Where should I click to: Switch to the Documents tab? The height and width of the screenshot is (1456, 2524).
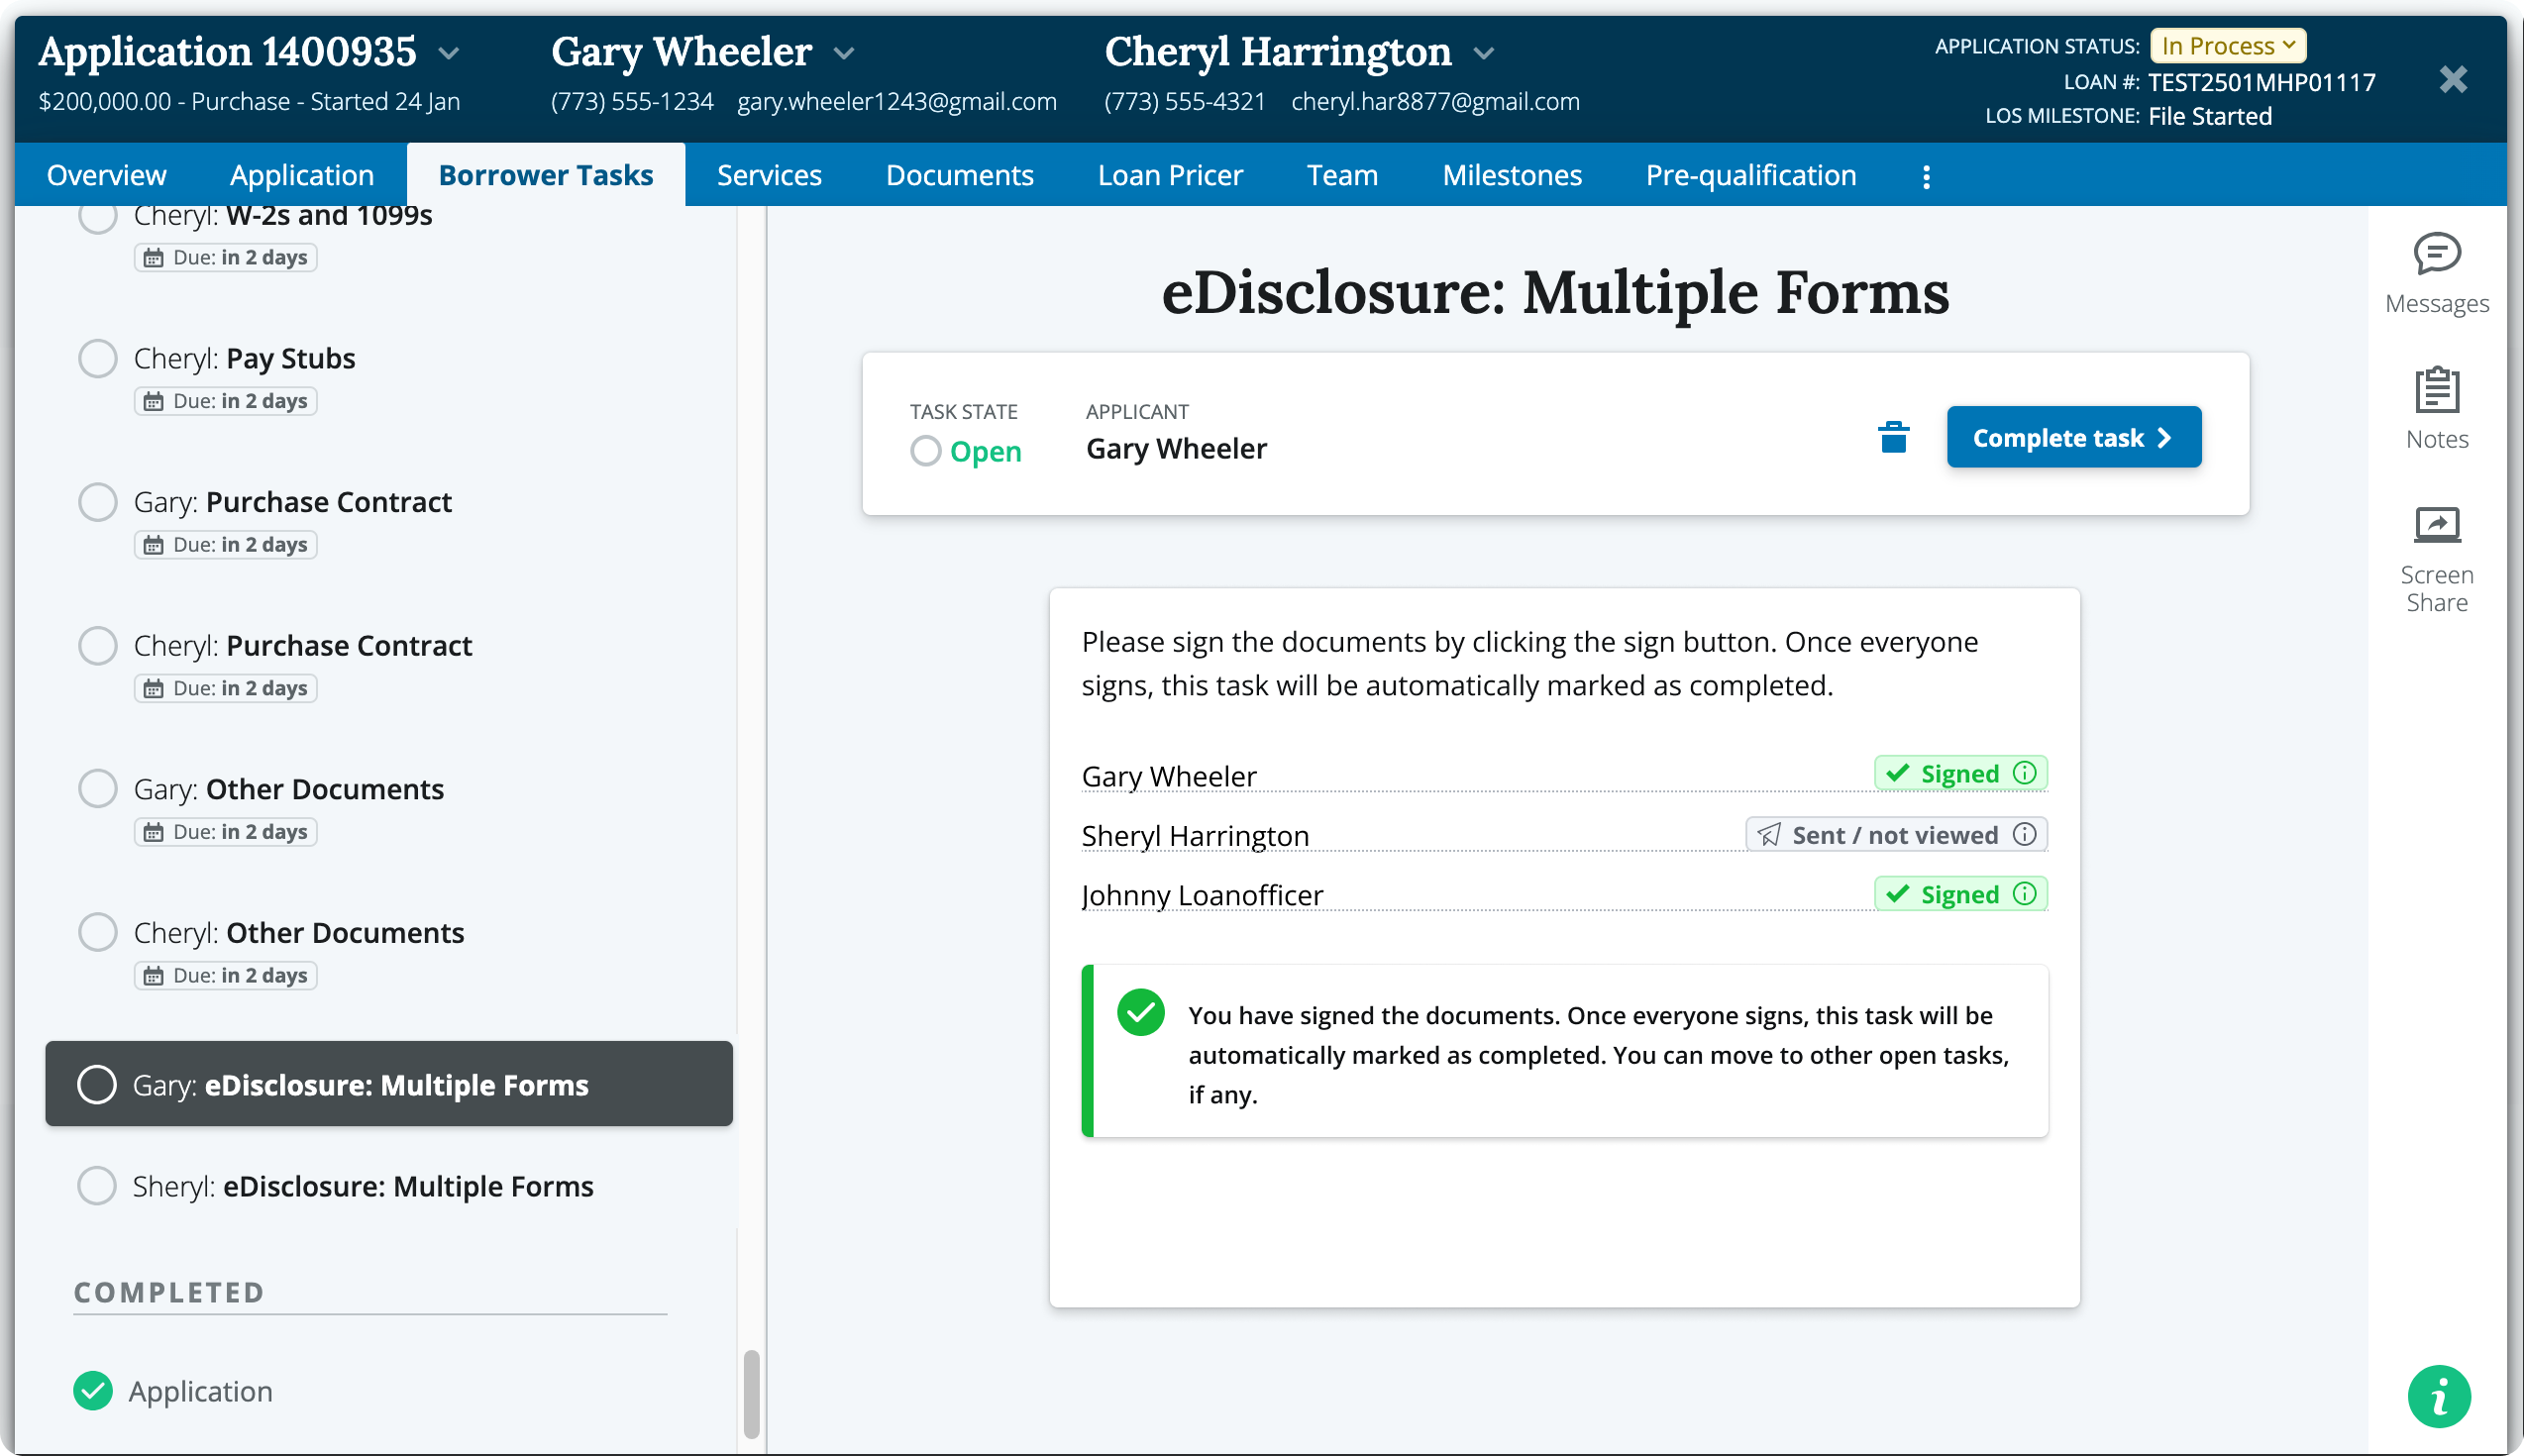tap(959, 175)
